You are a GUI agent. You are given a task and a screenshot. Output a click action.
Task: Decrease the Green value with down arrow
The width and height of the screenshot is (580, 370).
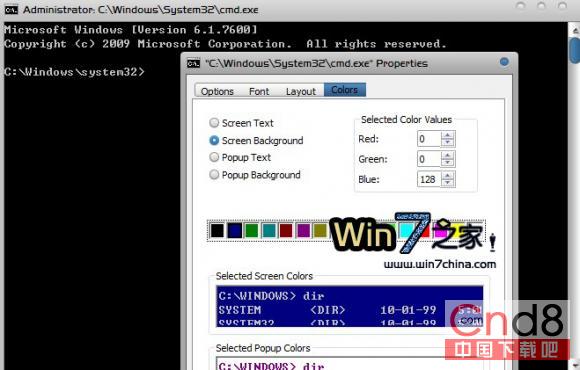[448, 162]
